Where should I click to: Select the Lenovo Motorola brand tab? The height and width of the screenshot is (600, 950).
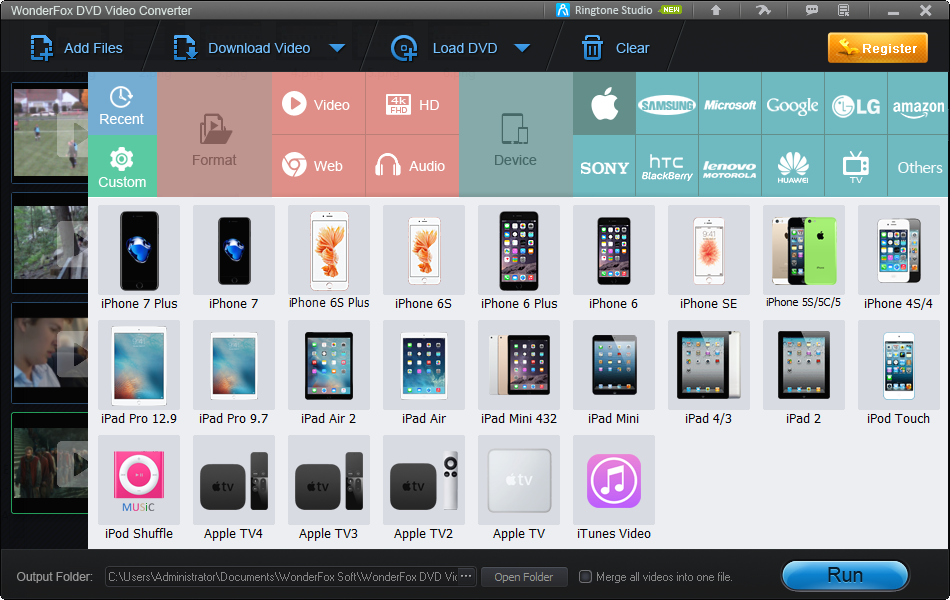(730, 166)
